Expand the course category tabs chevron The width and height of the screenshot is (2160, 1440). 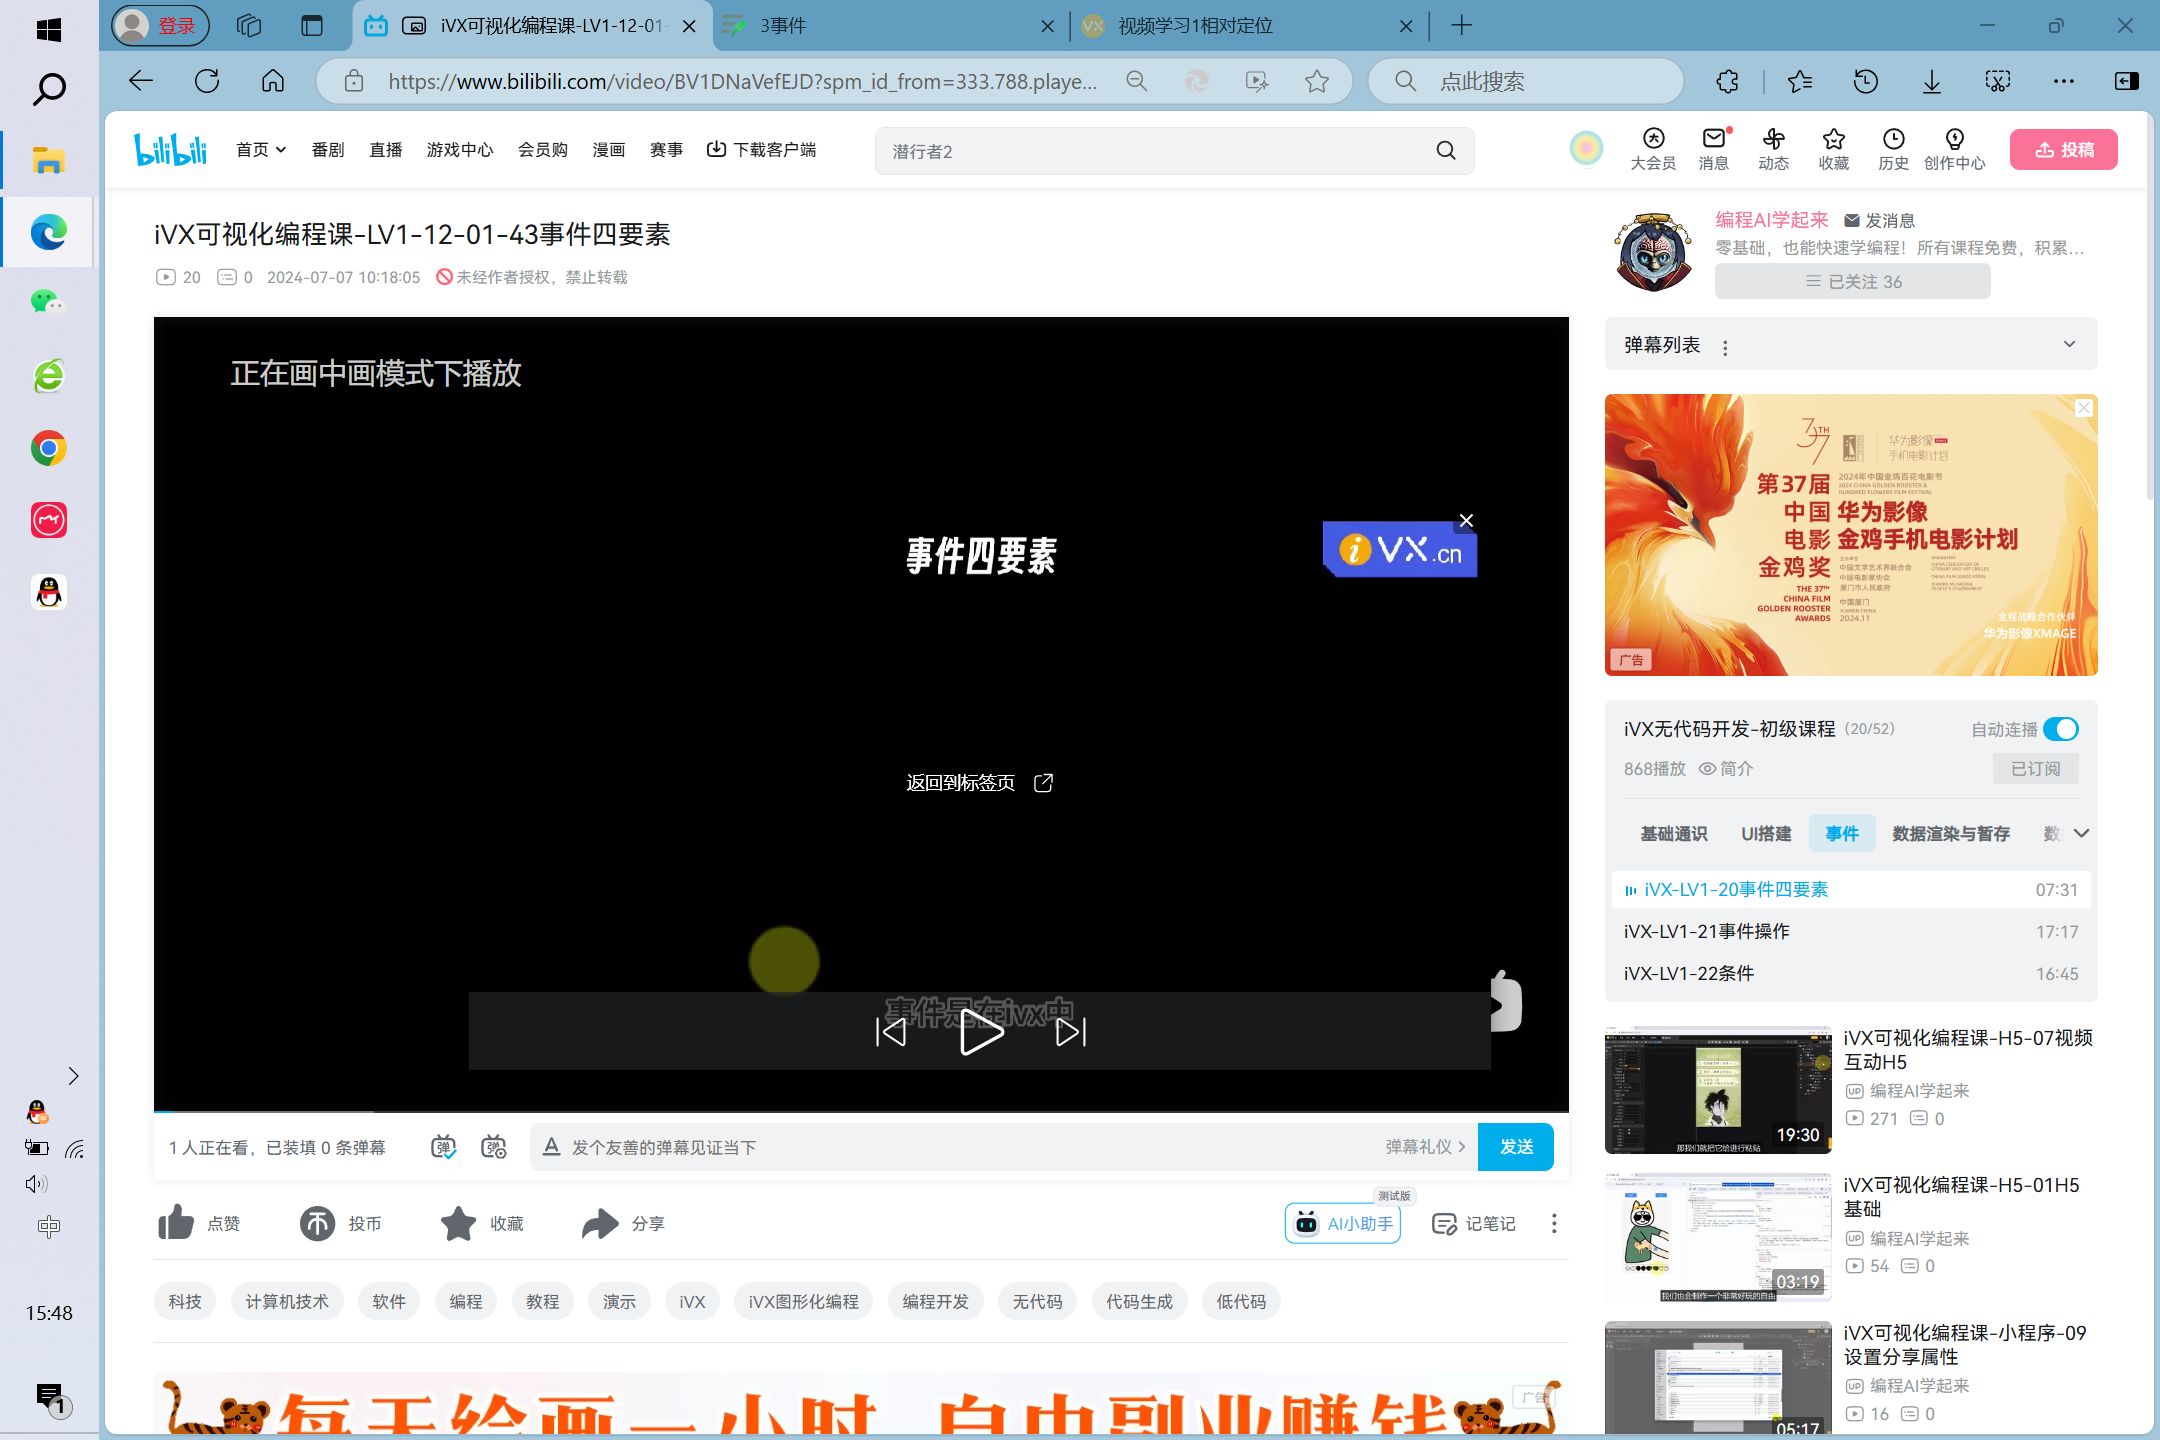2081,833
